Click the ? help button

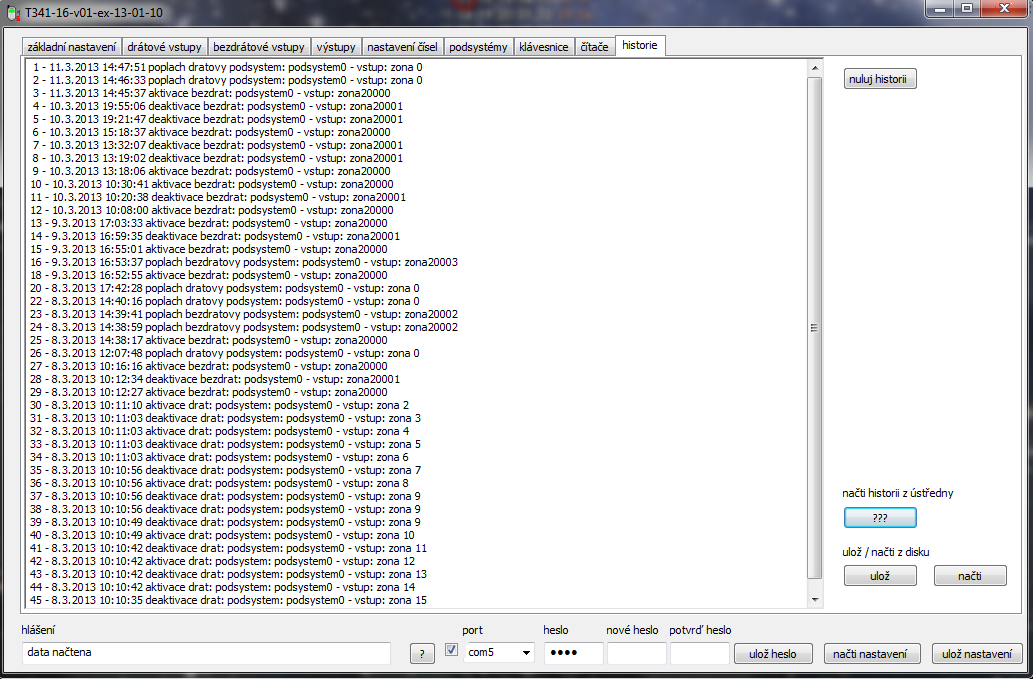click(x=422, y=654)
